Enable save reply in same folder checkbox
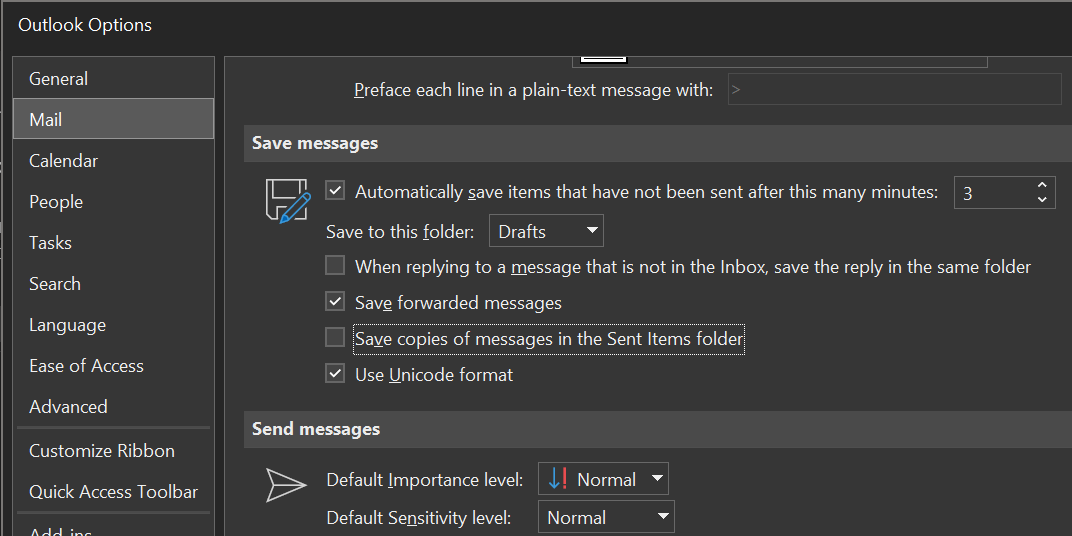The height and width of the screenshot is (536, 1072). [335, 266]
